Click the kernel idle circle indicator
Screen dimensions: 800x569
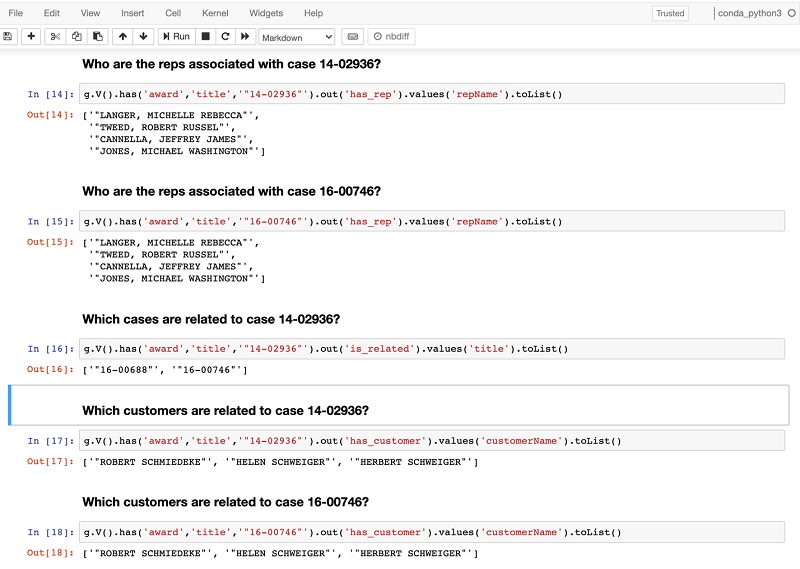click(x=791, y=13)
